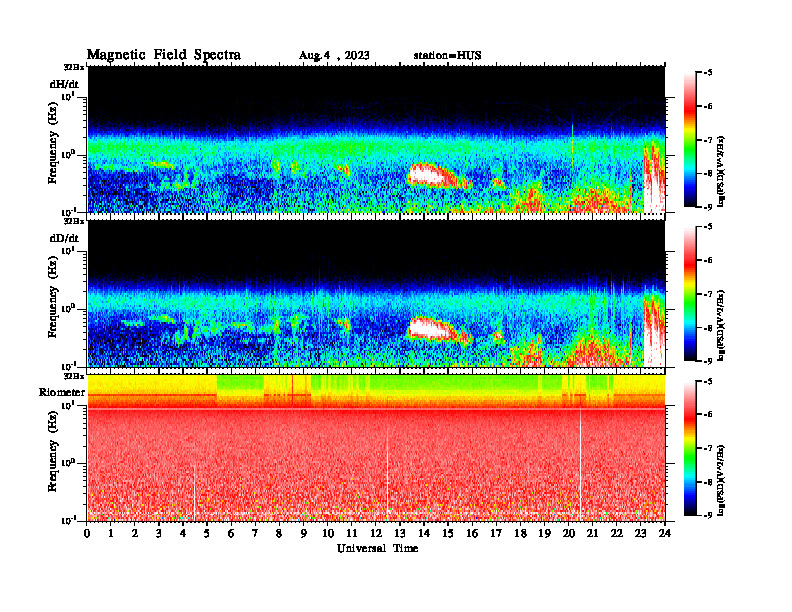Screen dimensions: 792x612
Task: Click the "-5" value on the Riometer color bar
Action: click(708, 381)
